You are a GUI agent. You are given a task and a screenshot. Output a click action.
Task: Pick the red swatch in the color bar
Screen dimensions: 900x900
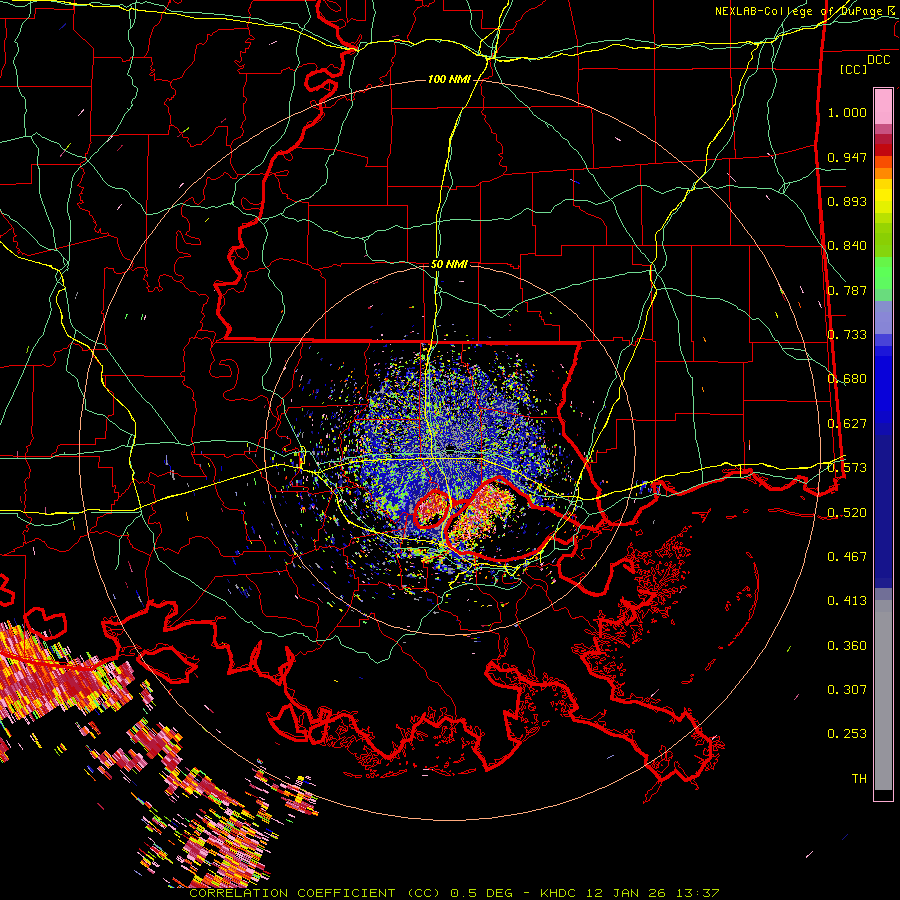pyautogui.click(x=883, y=149)
